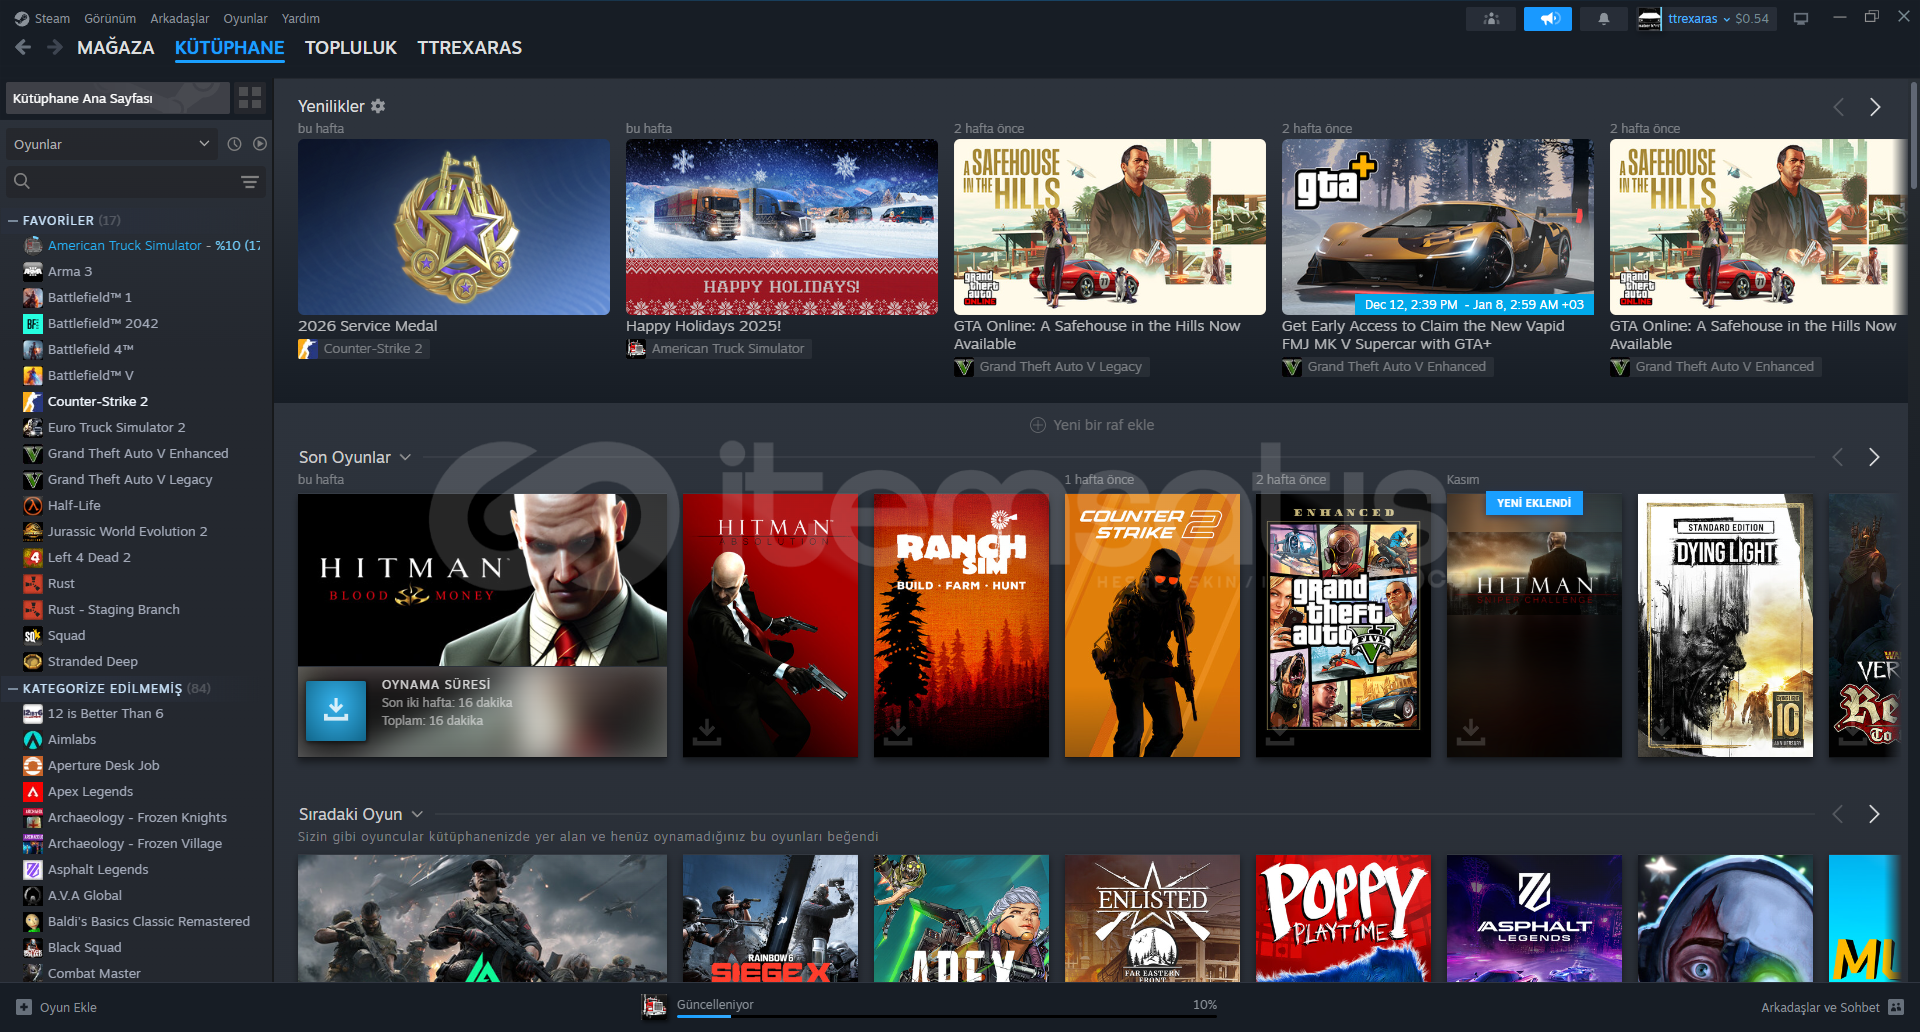Sort by recent activity clock icon
The height and width of the screenshot is (1032, 1920).
click(x=234, y=144)
